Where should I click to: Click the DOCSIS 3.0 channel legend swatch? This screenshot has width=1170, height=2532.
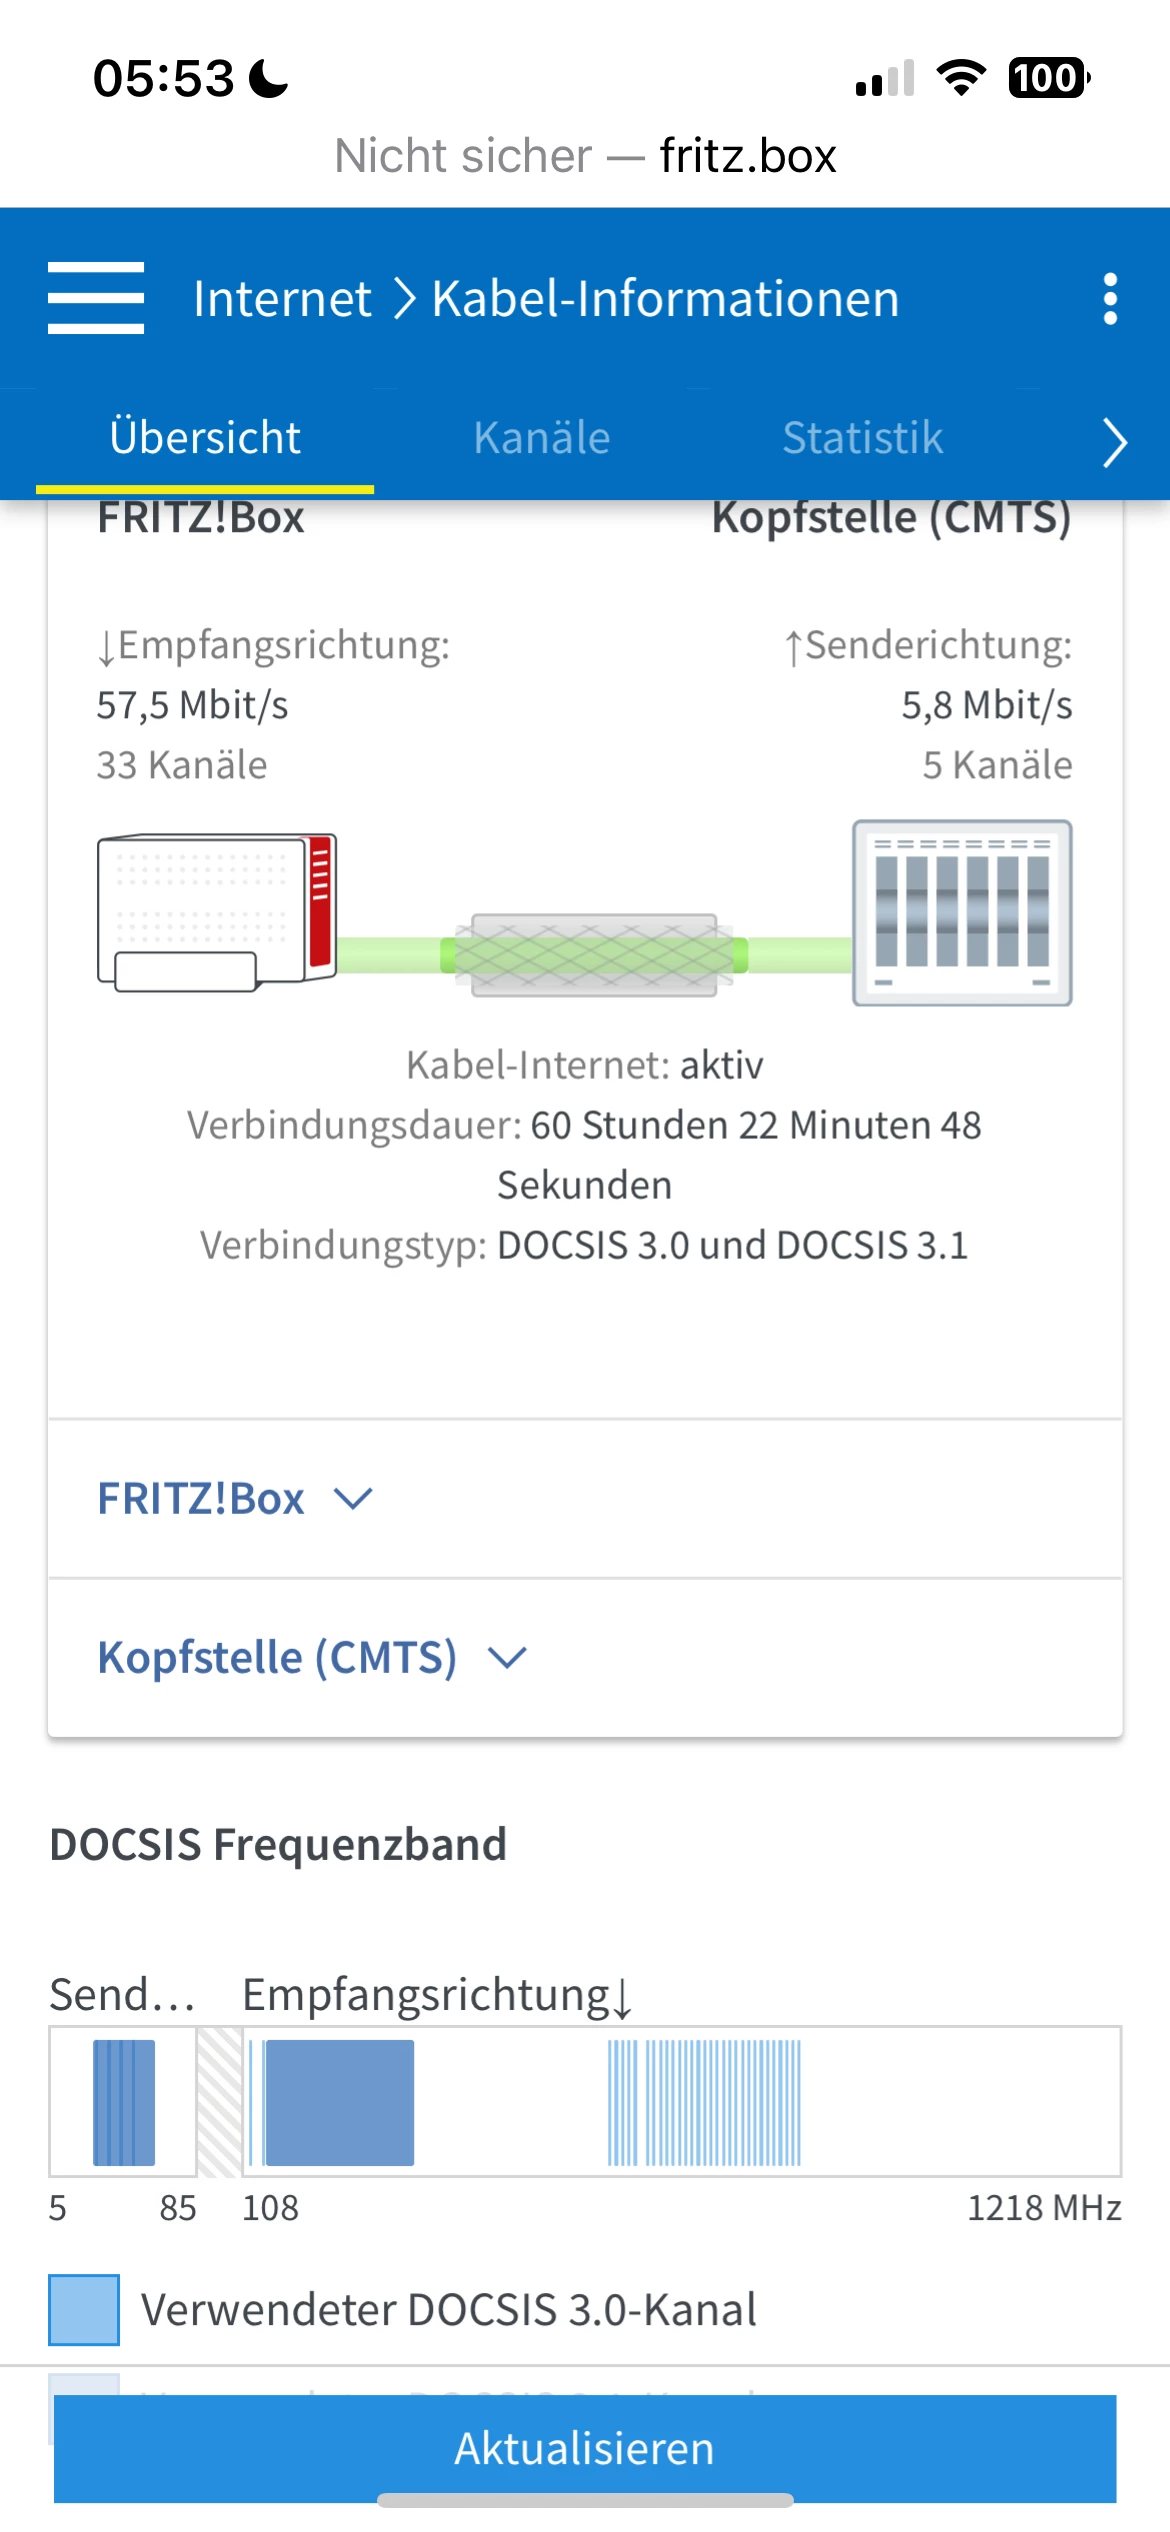(84, 2310)
